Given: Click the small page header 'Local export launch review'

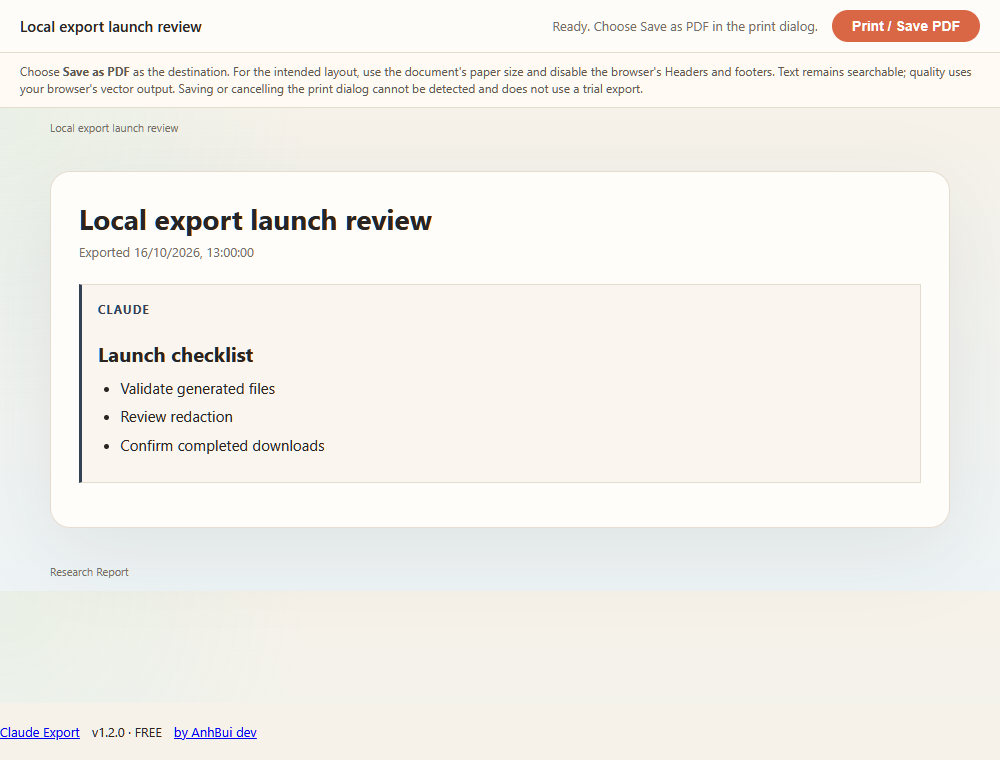Looking at the screenshot, I should [x=114, y=128].
